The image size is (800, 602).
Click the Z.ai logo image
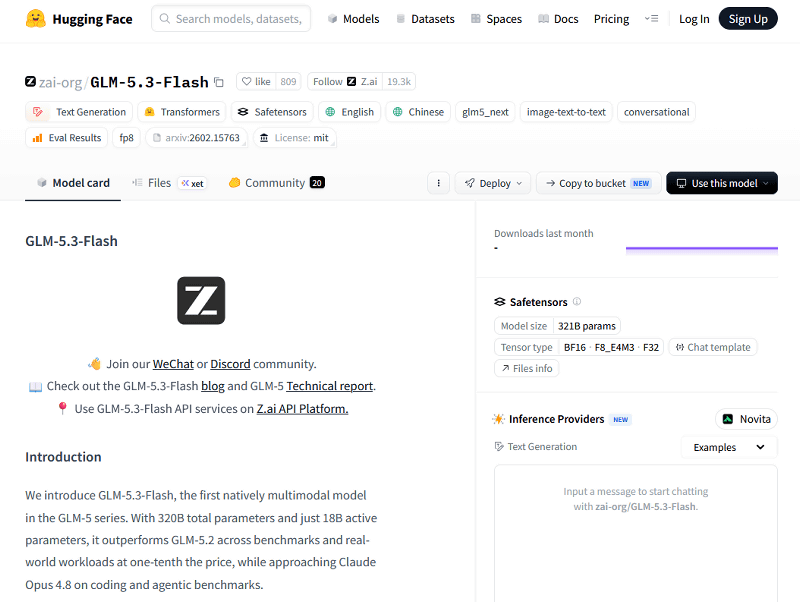click(201, 300)
